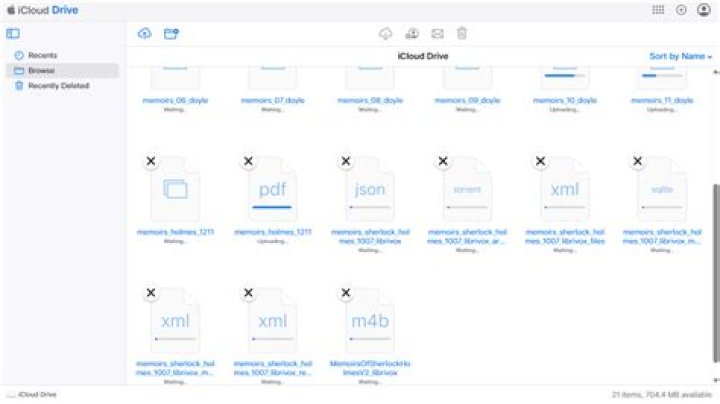Select the memoirs_holmes_1211 windows-style file icon
This screenshot has height=404, width=720.
pos(175,189)
